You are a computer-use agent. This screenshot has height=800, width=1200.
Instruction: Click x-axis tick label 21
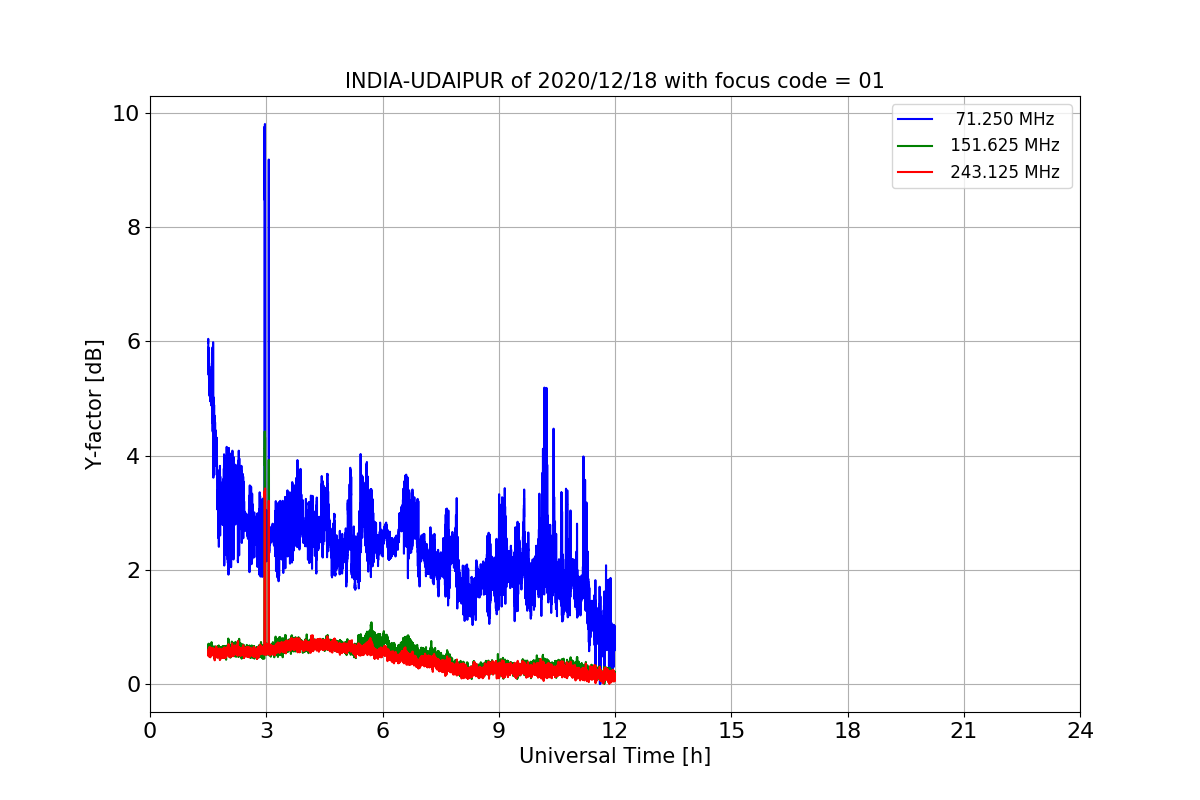pyautogui.click(x=964, y=731)
